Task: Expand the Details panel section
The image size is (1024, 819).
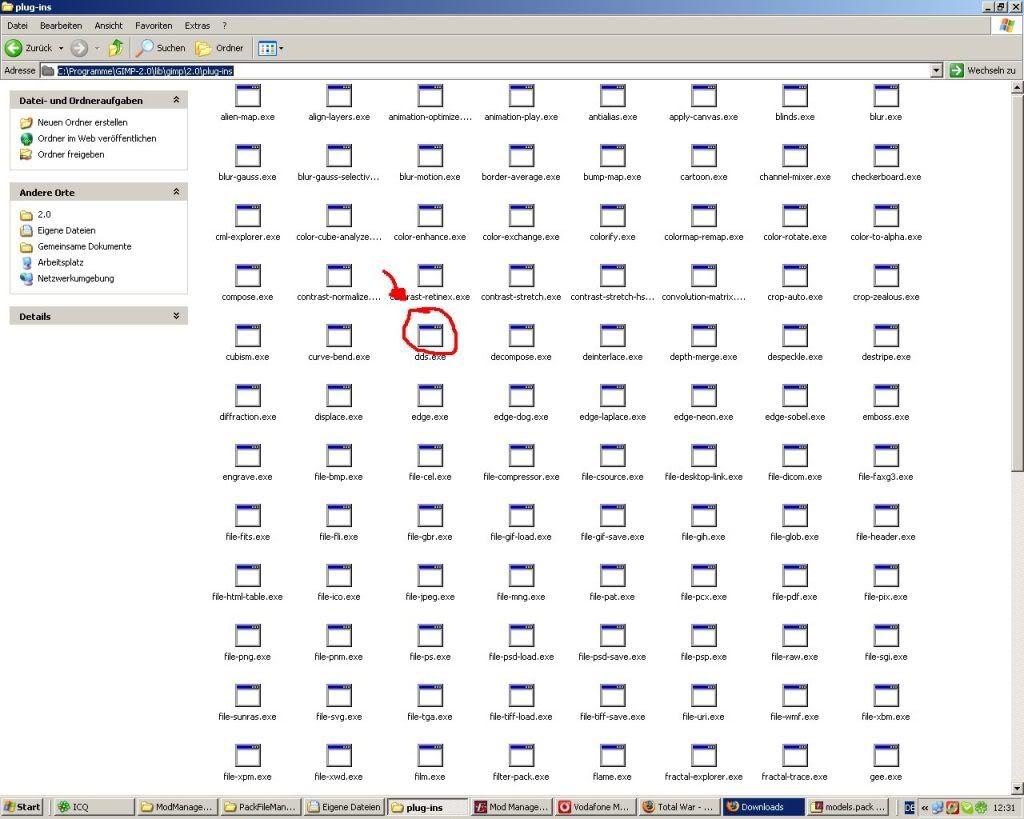Action: click(x=176, y=316)
